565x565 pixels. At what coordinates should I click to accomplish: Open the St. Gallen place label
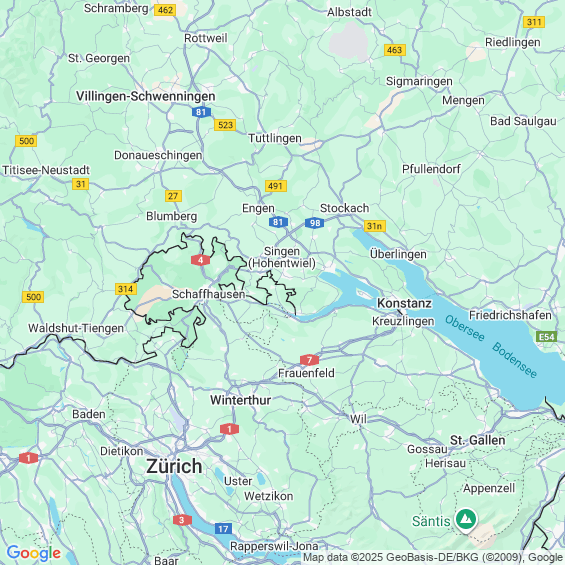[478, 440]
